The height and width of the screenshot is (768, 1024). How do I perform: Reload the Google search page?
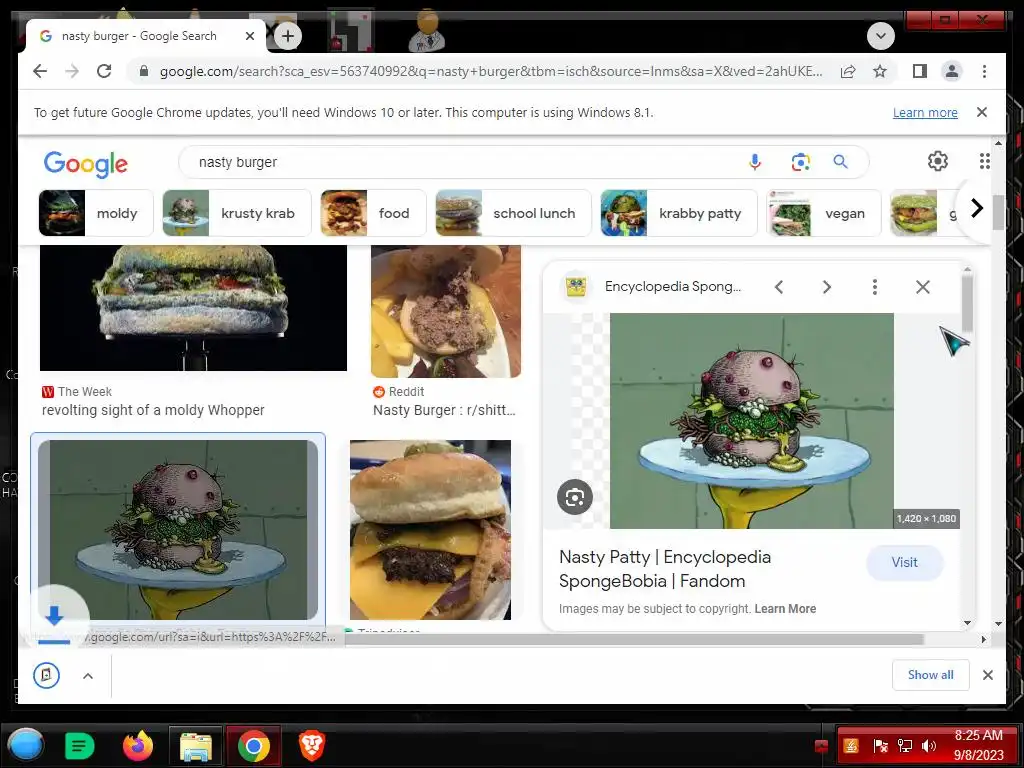pos(104,71)
